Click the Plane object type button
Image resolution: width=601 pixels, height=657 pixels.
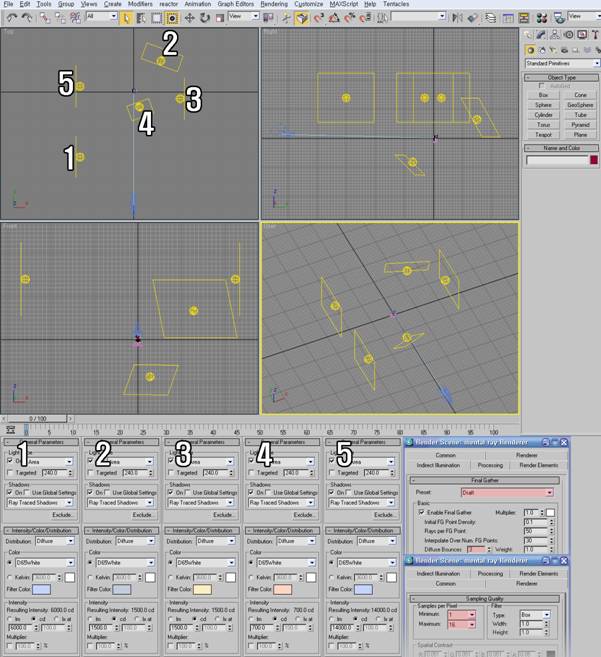(x=580, y=135)
